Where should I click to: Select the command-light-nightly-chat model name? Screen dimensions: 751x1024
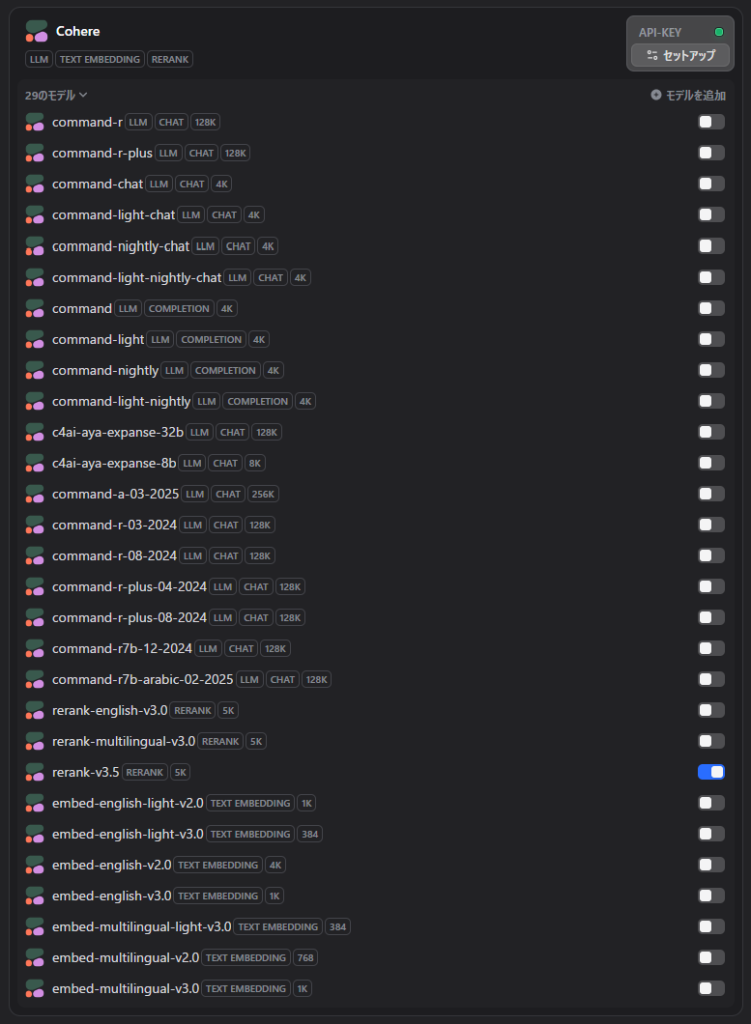tap(136, 278)
